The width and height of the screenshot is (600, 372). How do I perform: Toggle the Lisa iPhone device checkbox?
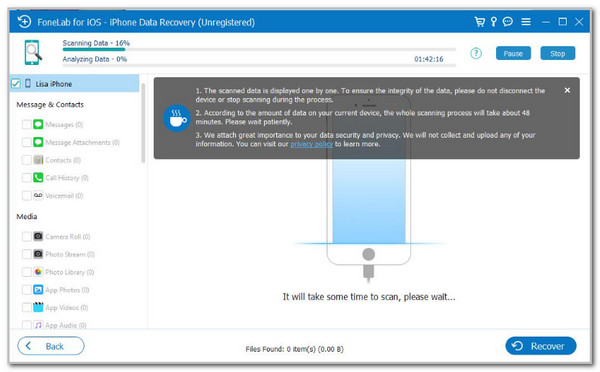coord(16,83)
